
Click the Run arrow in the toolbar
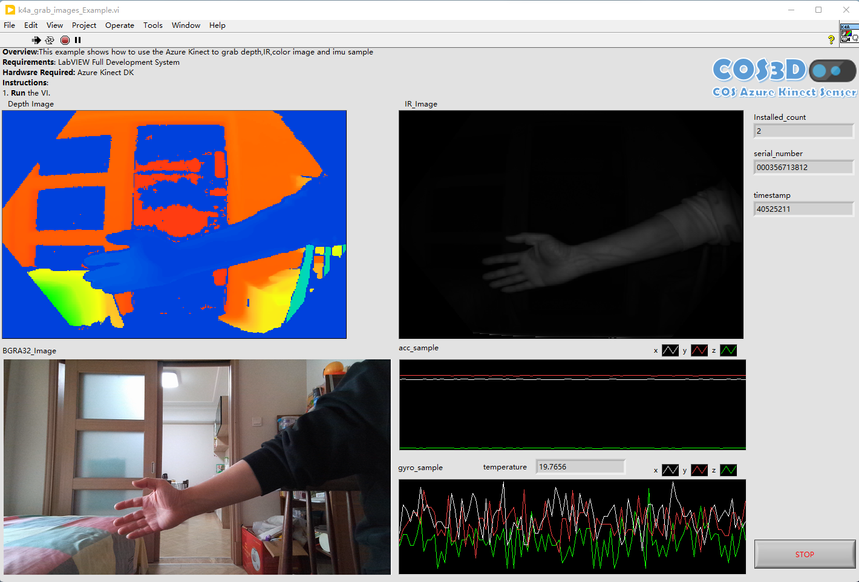coord(36,40)
